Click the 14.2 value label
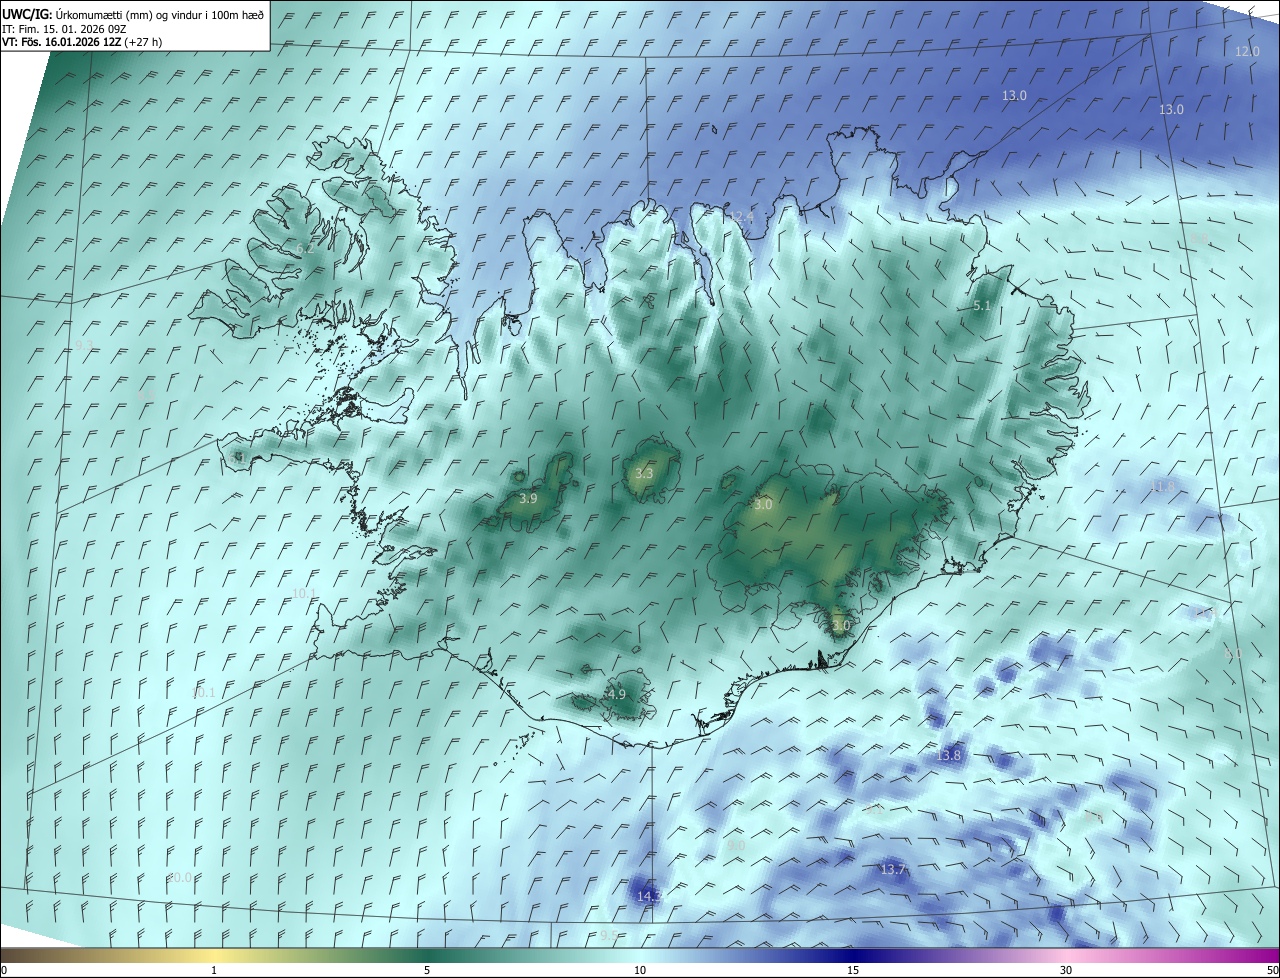Screen dimensions: 1280x978 pyautogui.click(x=649, y=897)
